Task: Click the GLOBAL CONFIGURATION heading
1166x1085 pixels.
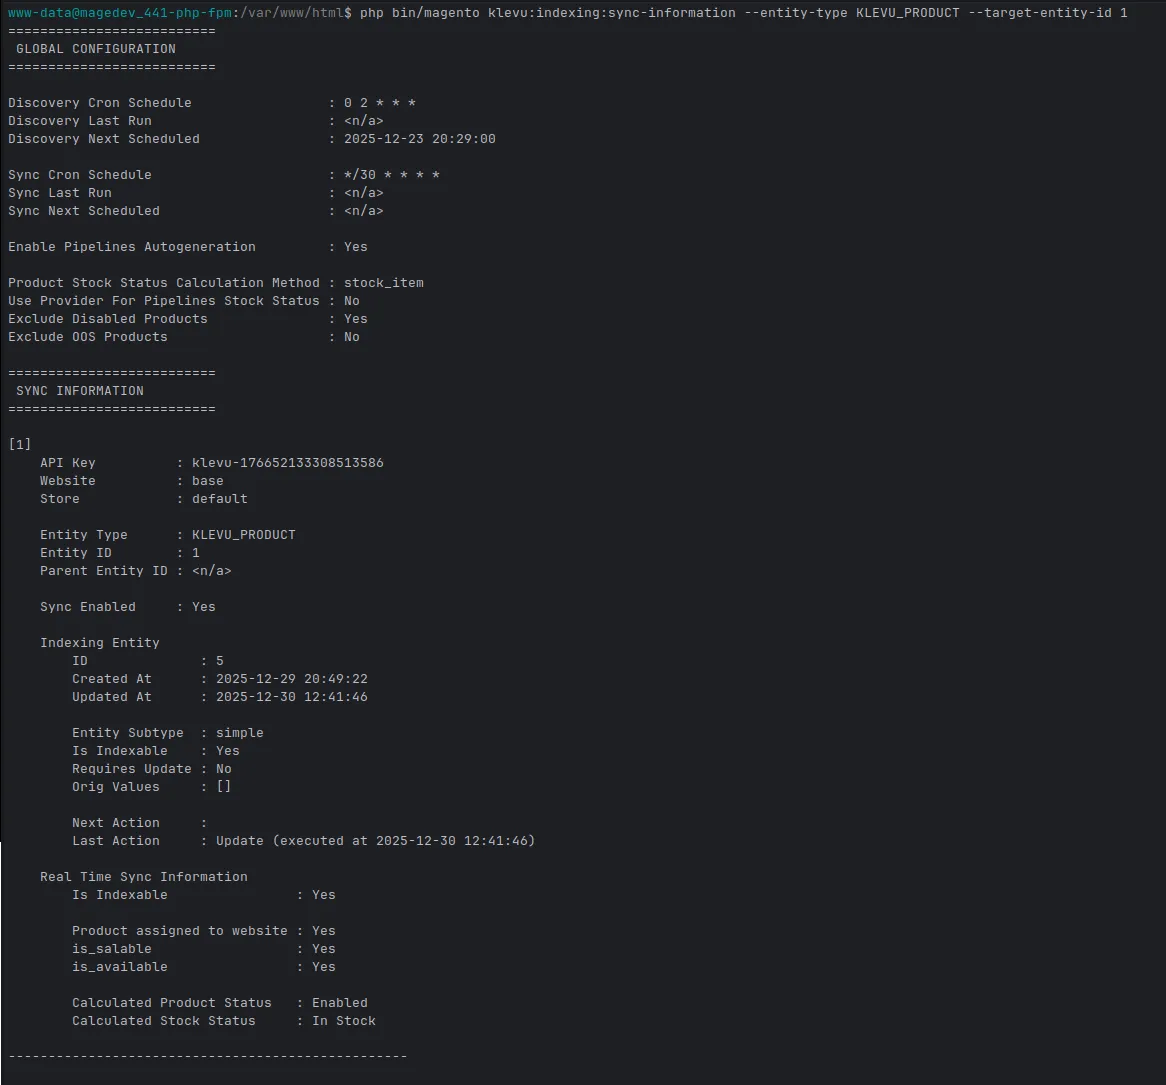Action: tap(96, 48)
